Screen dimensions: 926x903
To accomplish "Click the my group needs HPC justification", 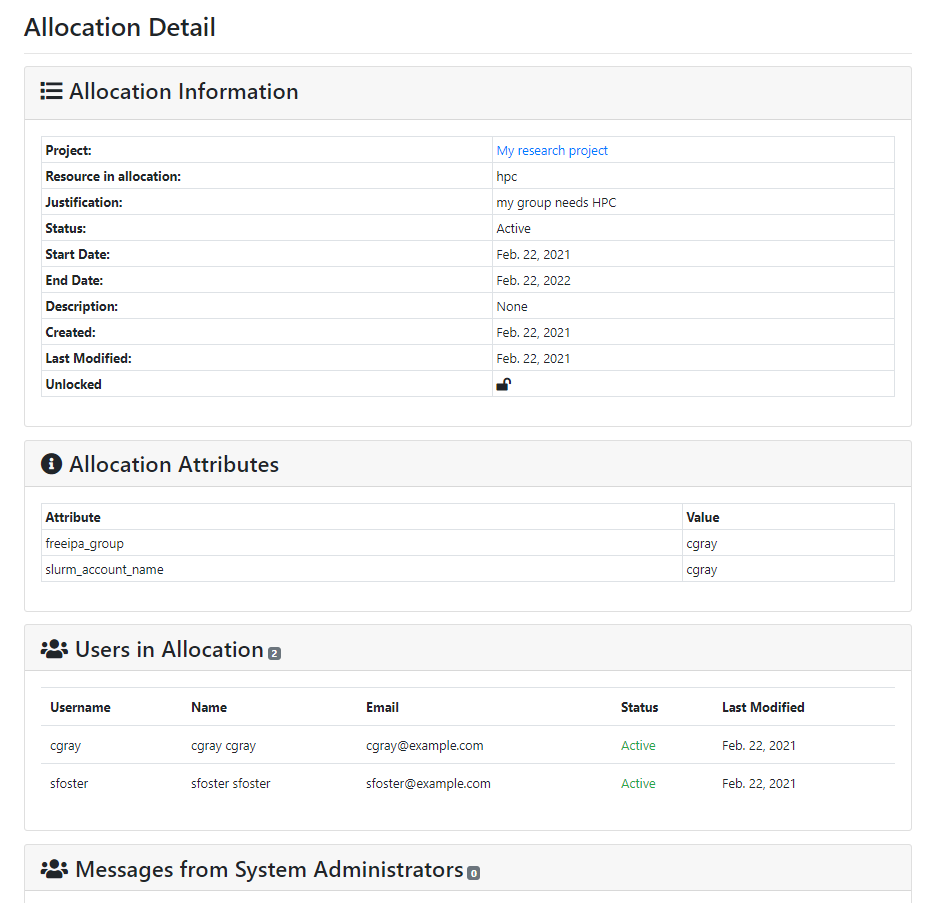I will (x=556, y=203).
